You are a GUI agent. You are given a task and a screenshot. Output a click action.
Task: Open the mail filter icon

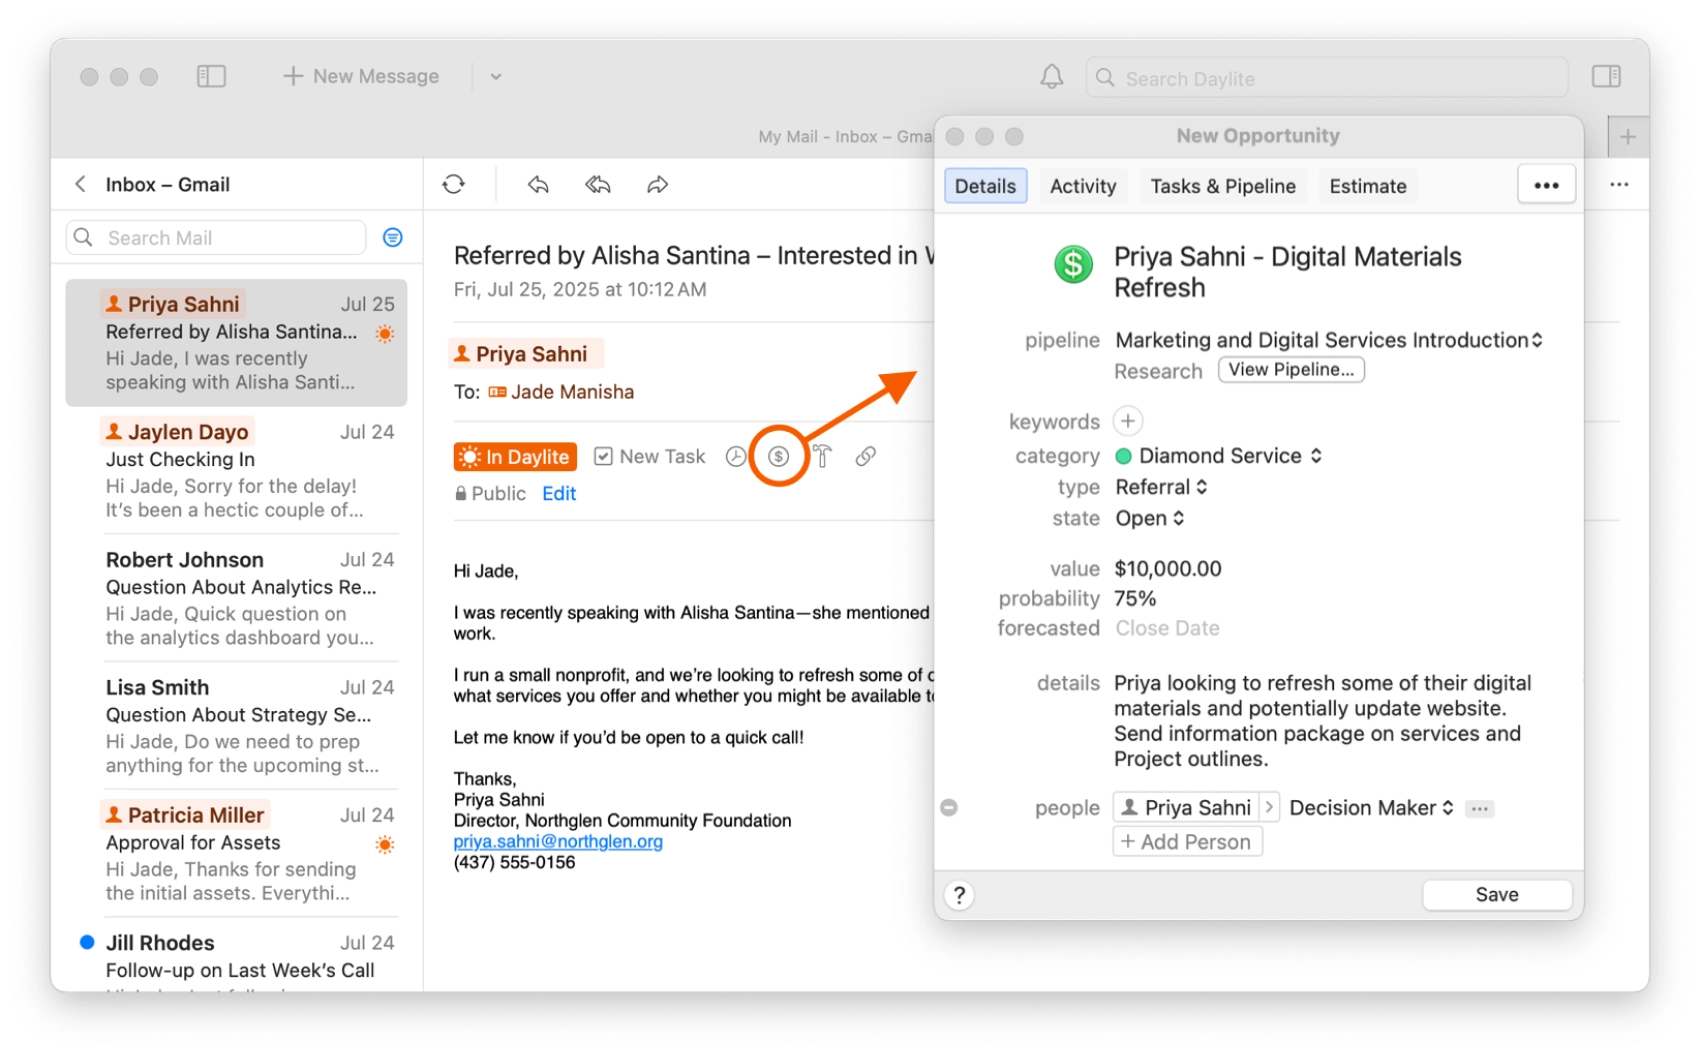click(393, 237)
